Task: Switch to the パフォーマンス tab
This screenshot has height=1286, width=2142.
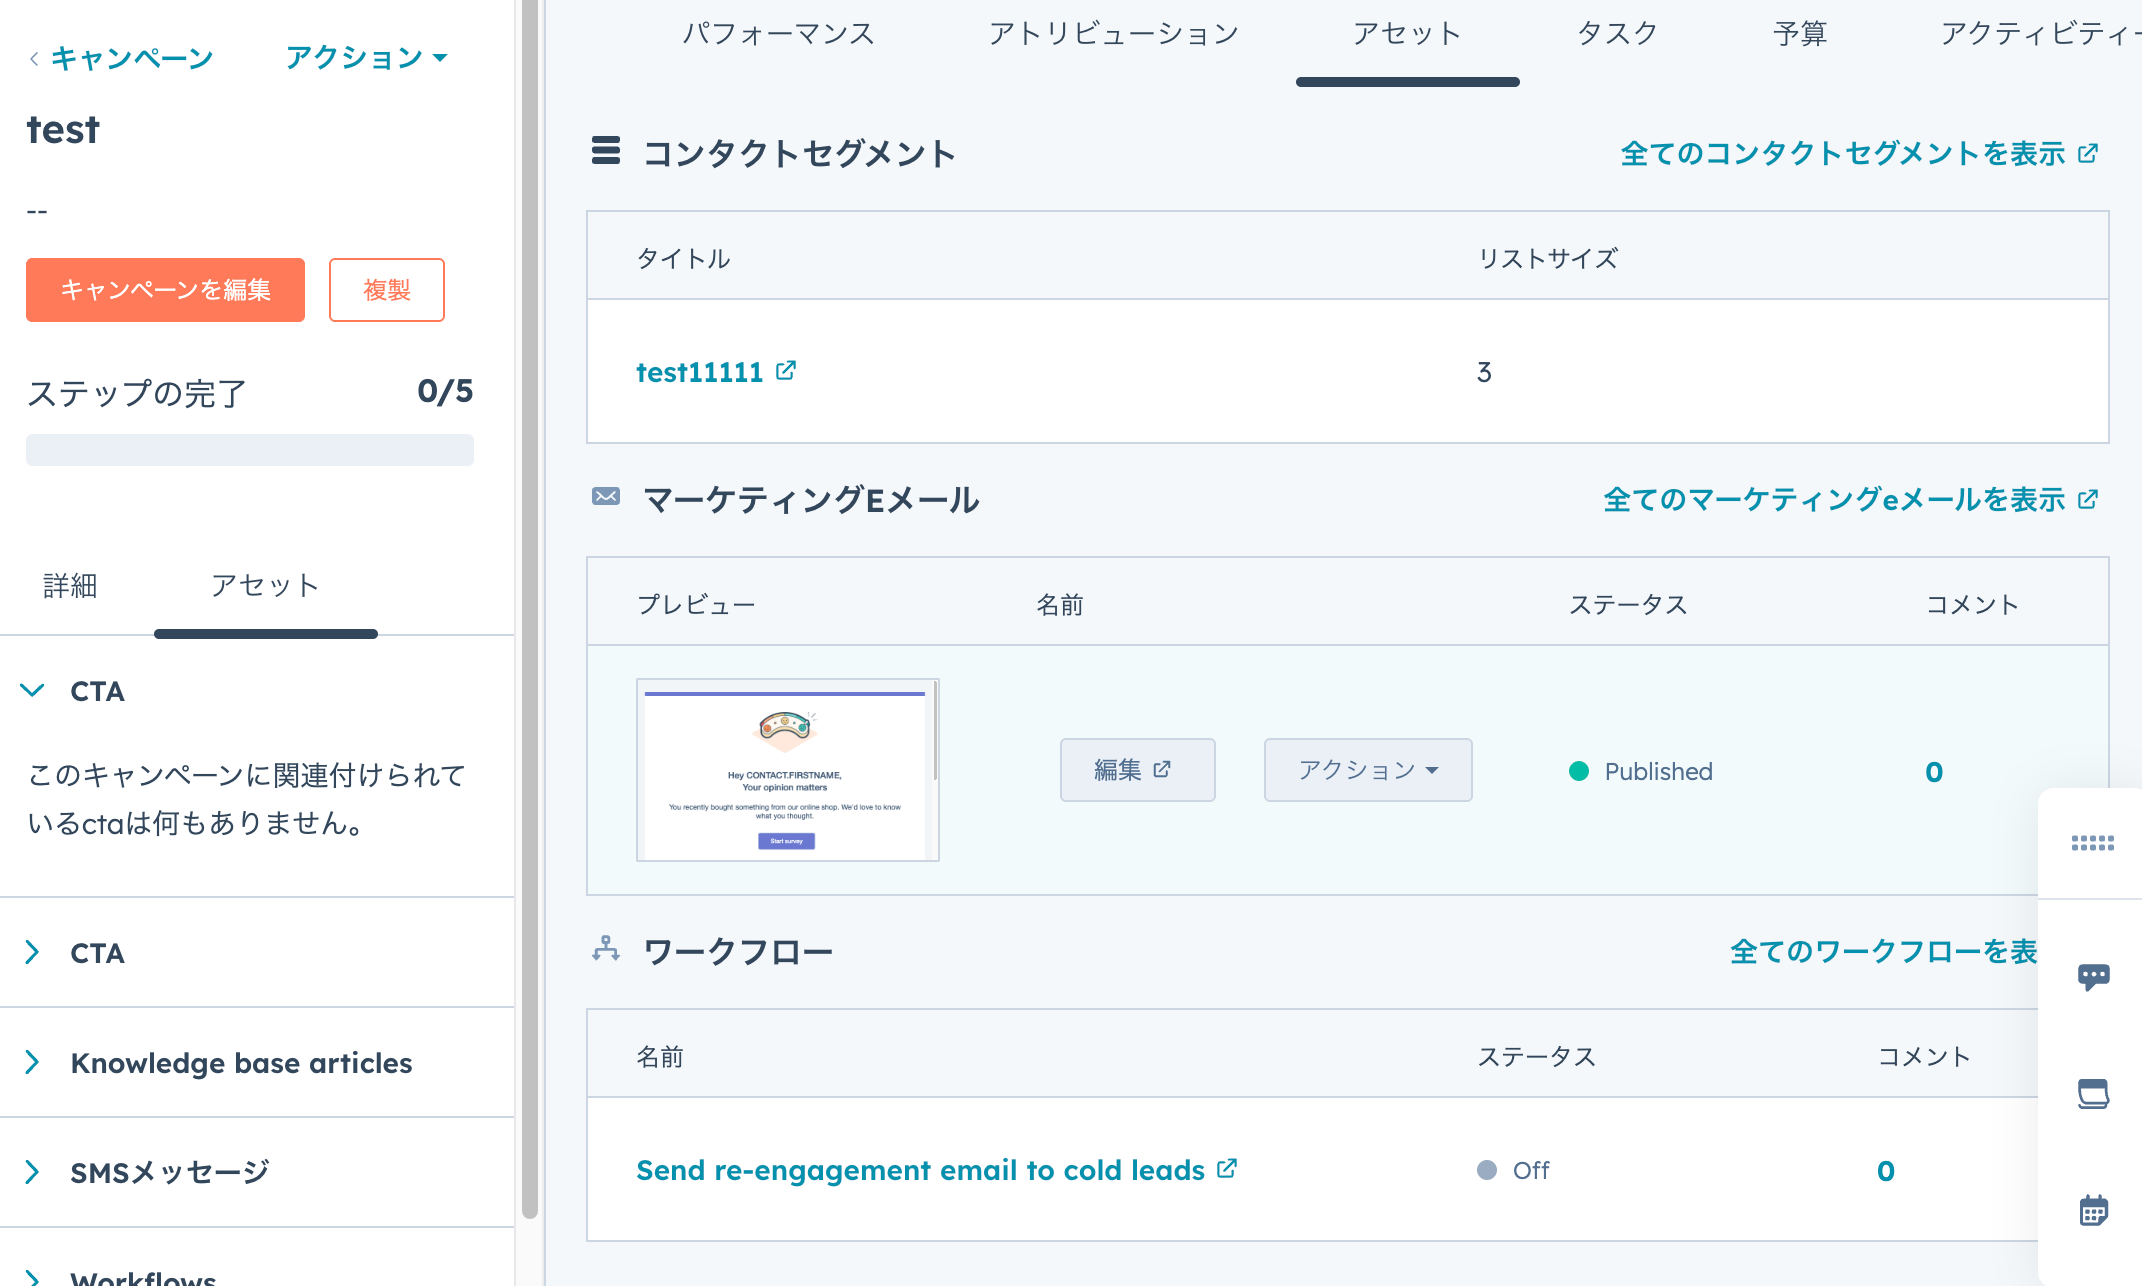Action: (778, 34)
